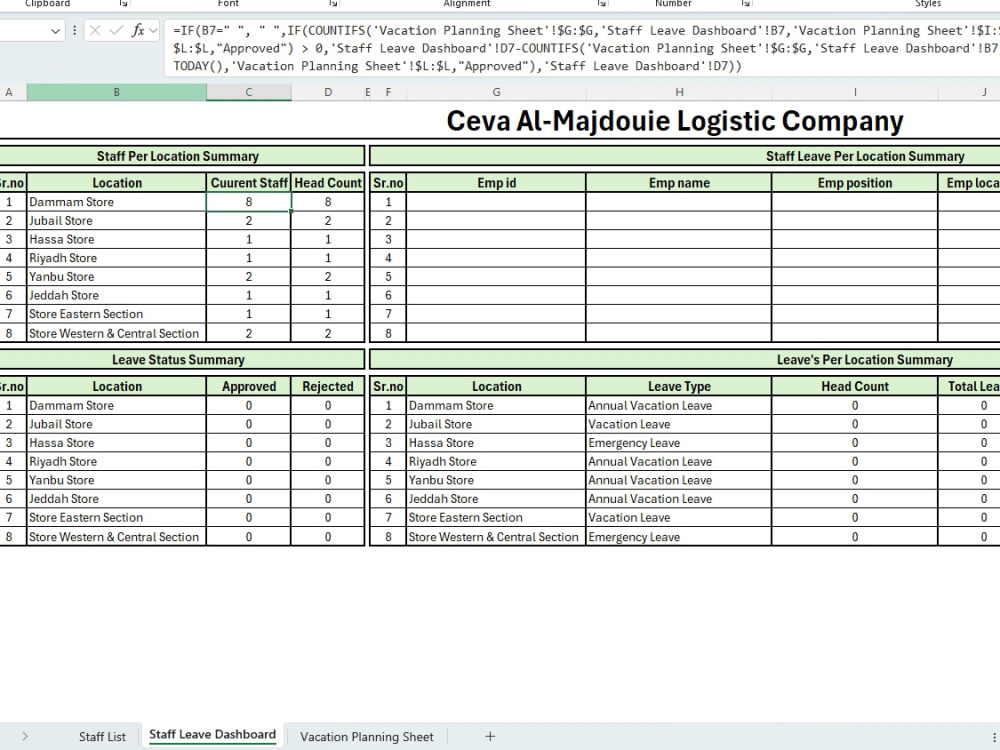Select empty Emp name cell in row Sr.no 3
Screen dimensions: 1000x750
(x=679, y=239)
